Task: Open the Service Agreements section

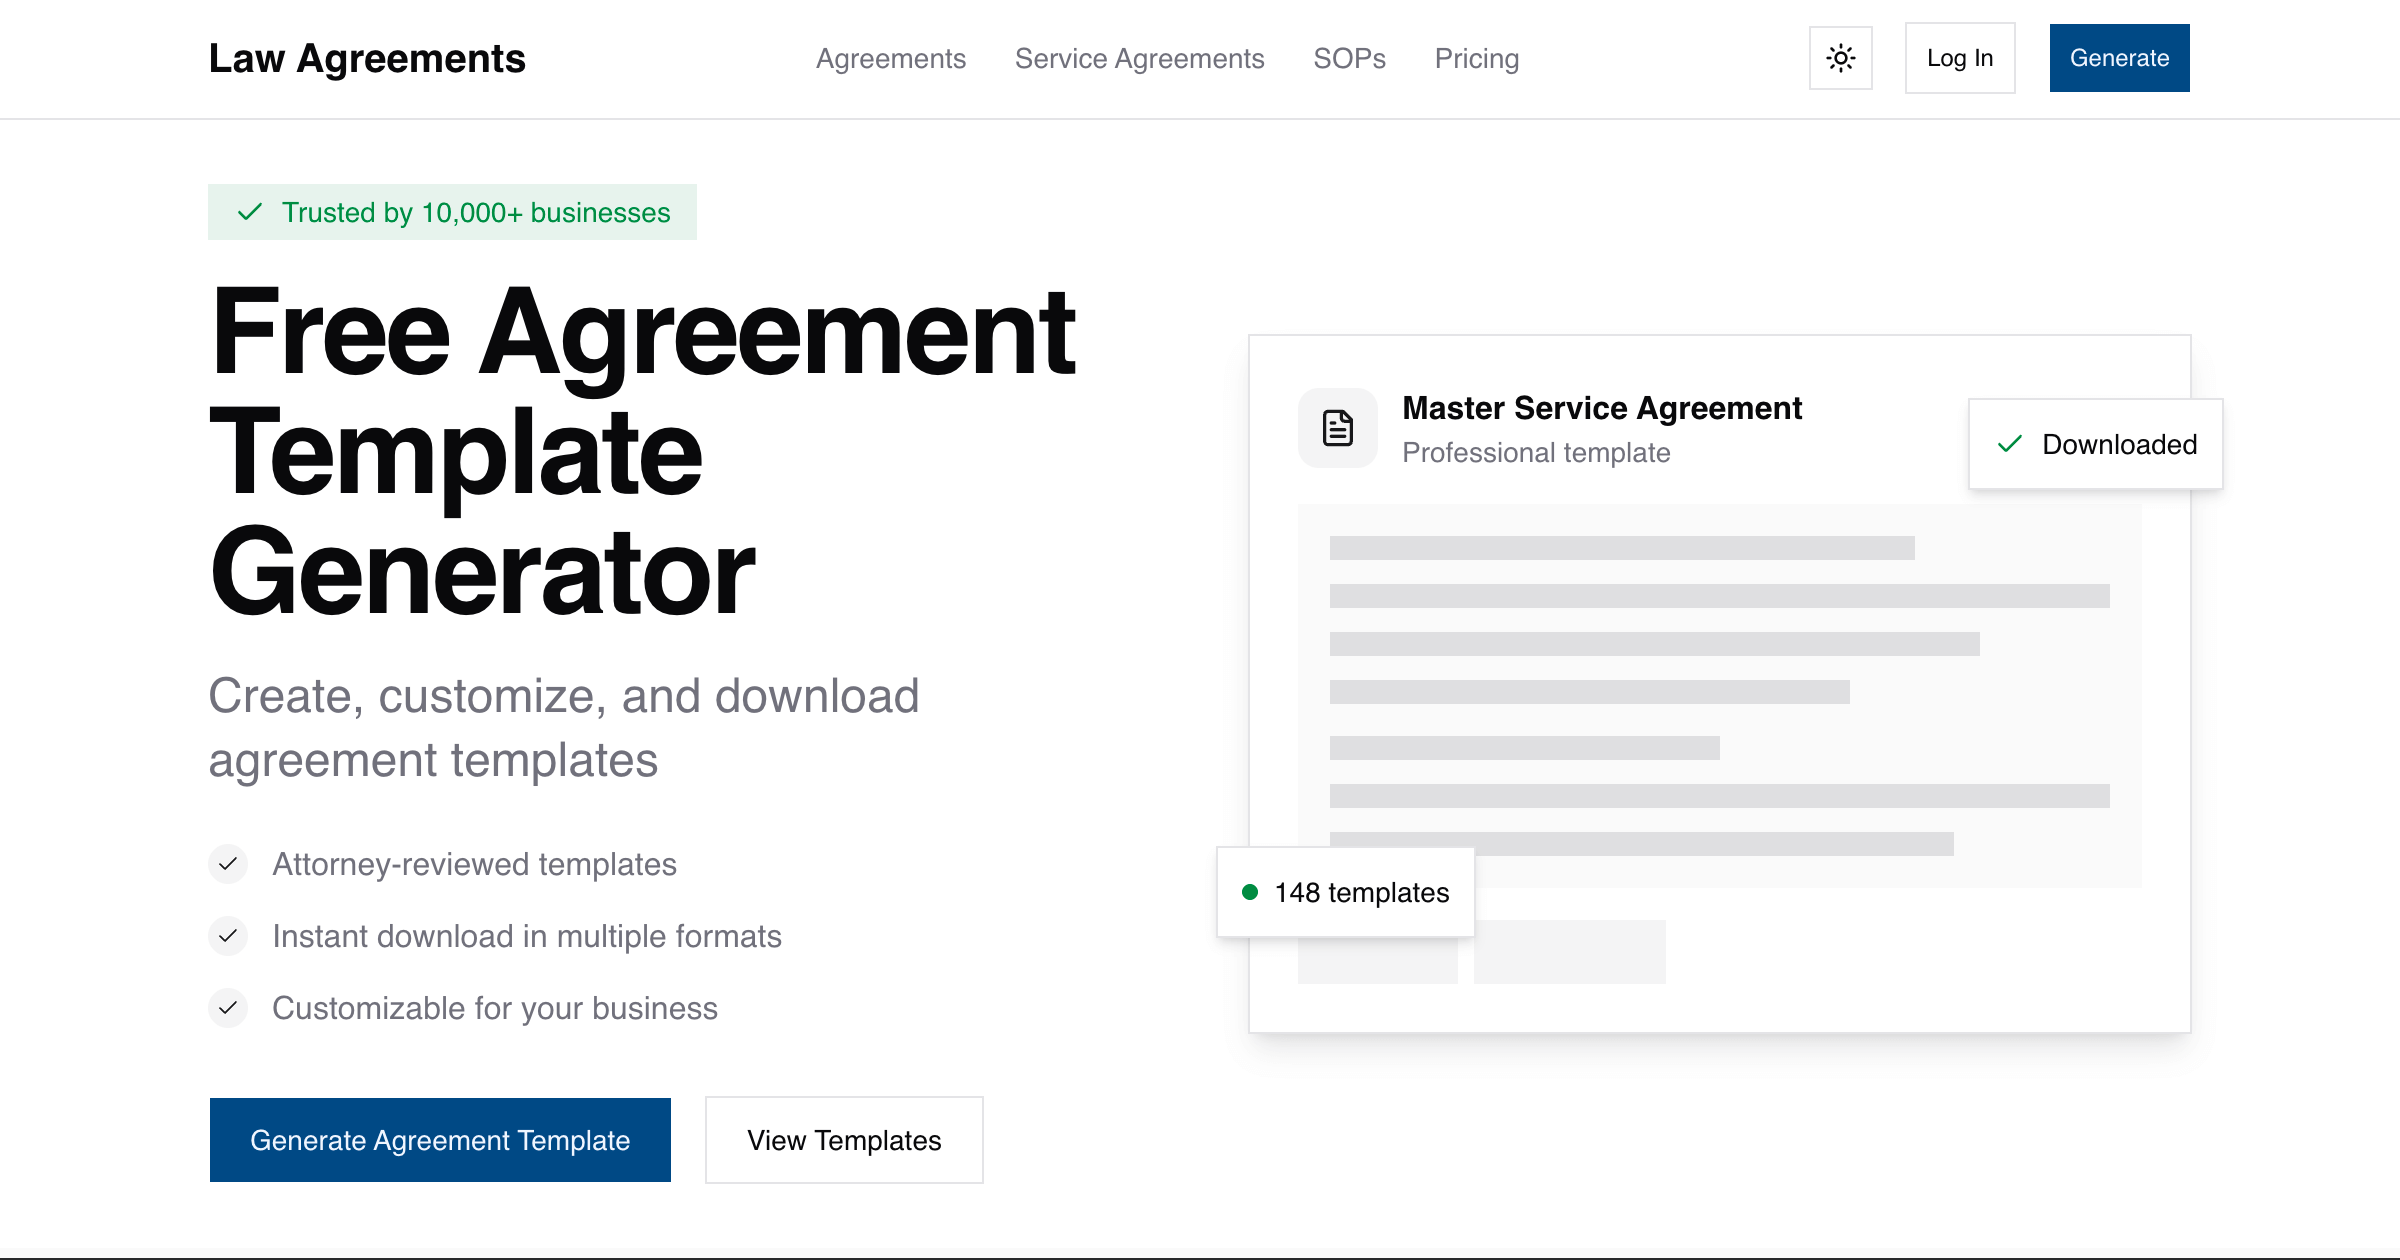Action: pos(1139,58)
